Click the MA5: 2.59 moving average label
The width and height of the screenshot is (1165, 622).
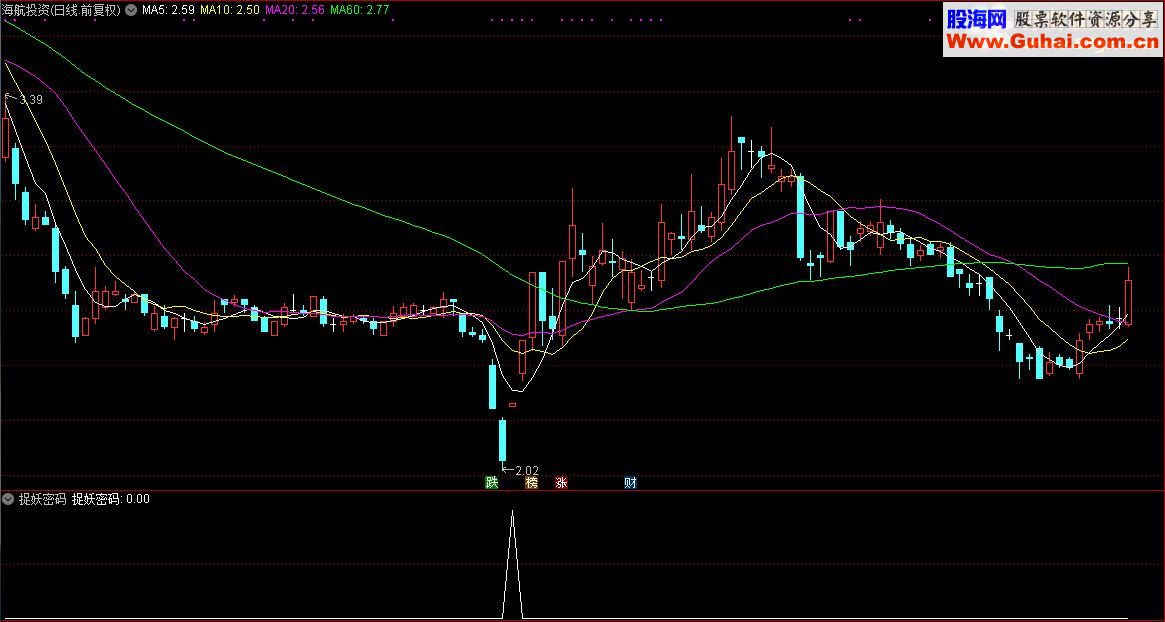pos(168,10)
